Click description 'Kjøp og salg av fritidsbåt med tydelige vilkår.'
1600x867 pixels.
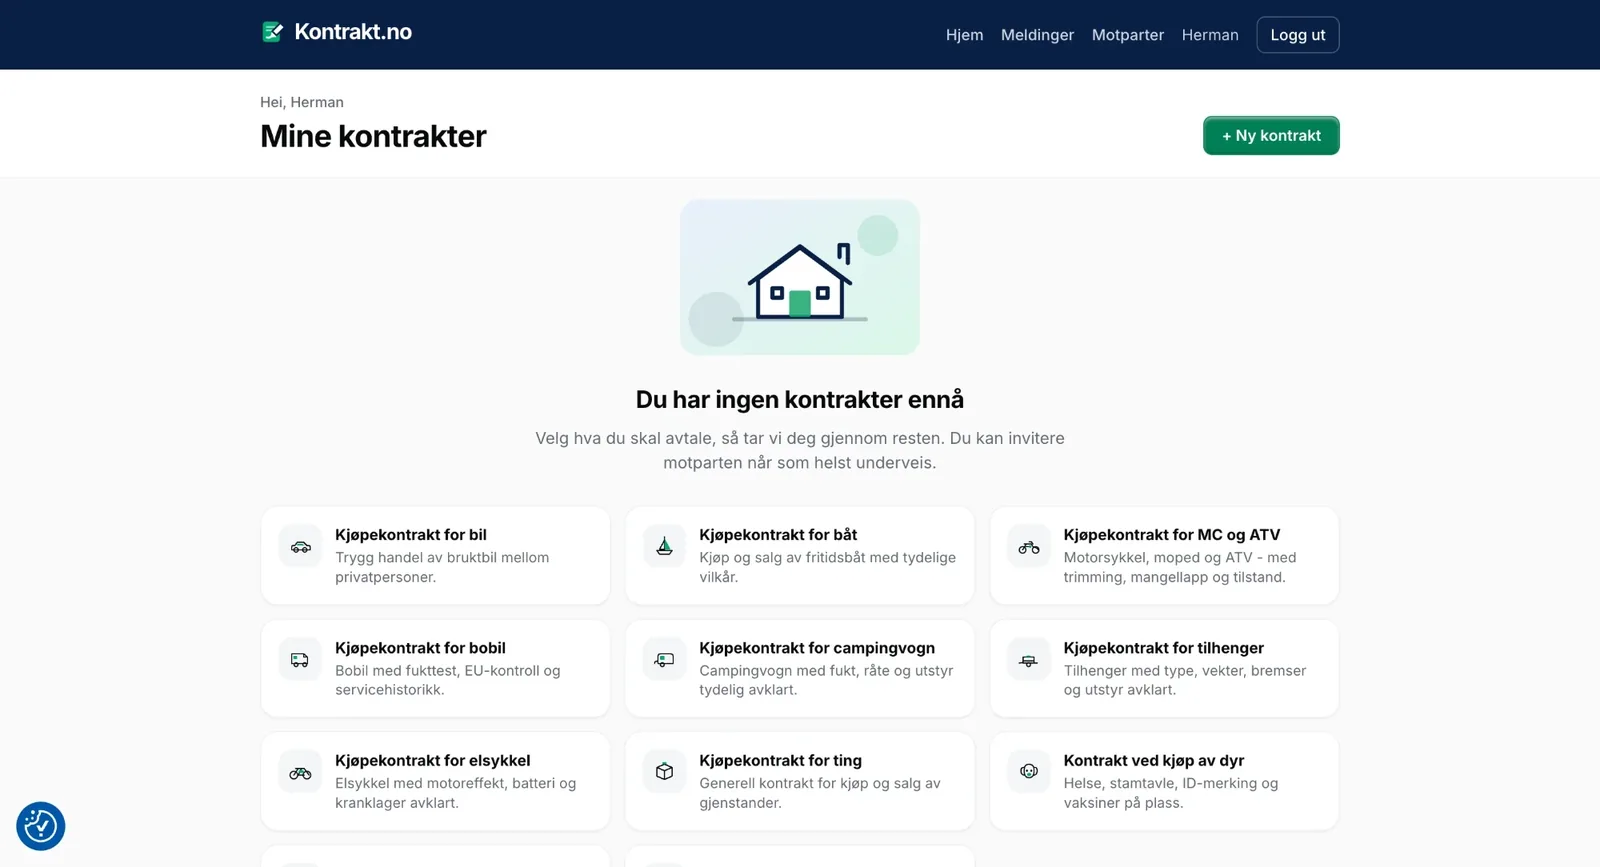click(828, 567)
